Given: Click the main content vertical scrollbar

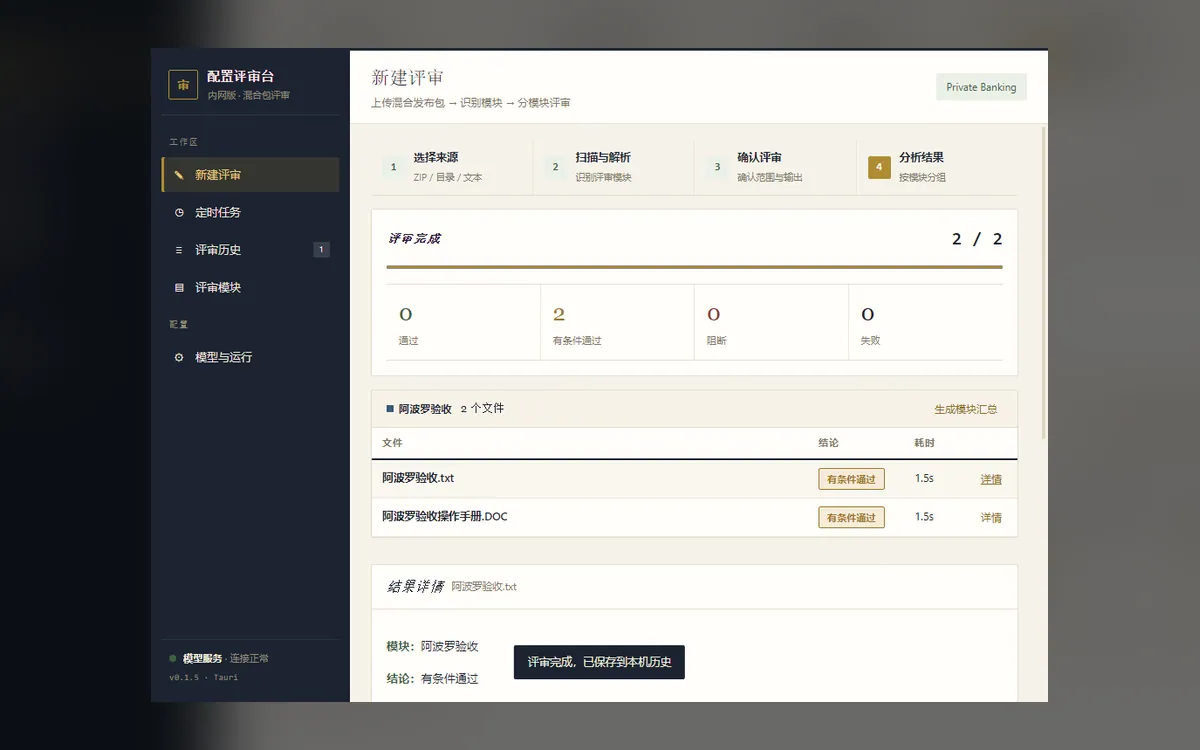Looking at the screenshot, I should (x=1044, y=283).
